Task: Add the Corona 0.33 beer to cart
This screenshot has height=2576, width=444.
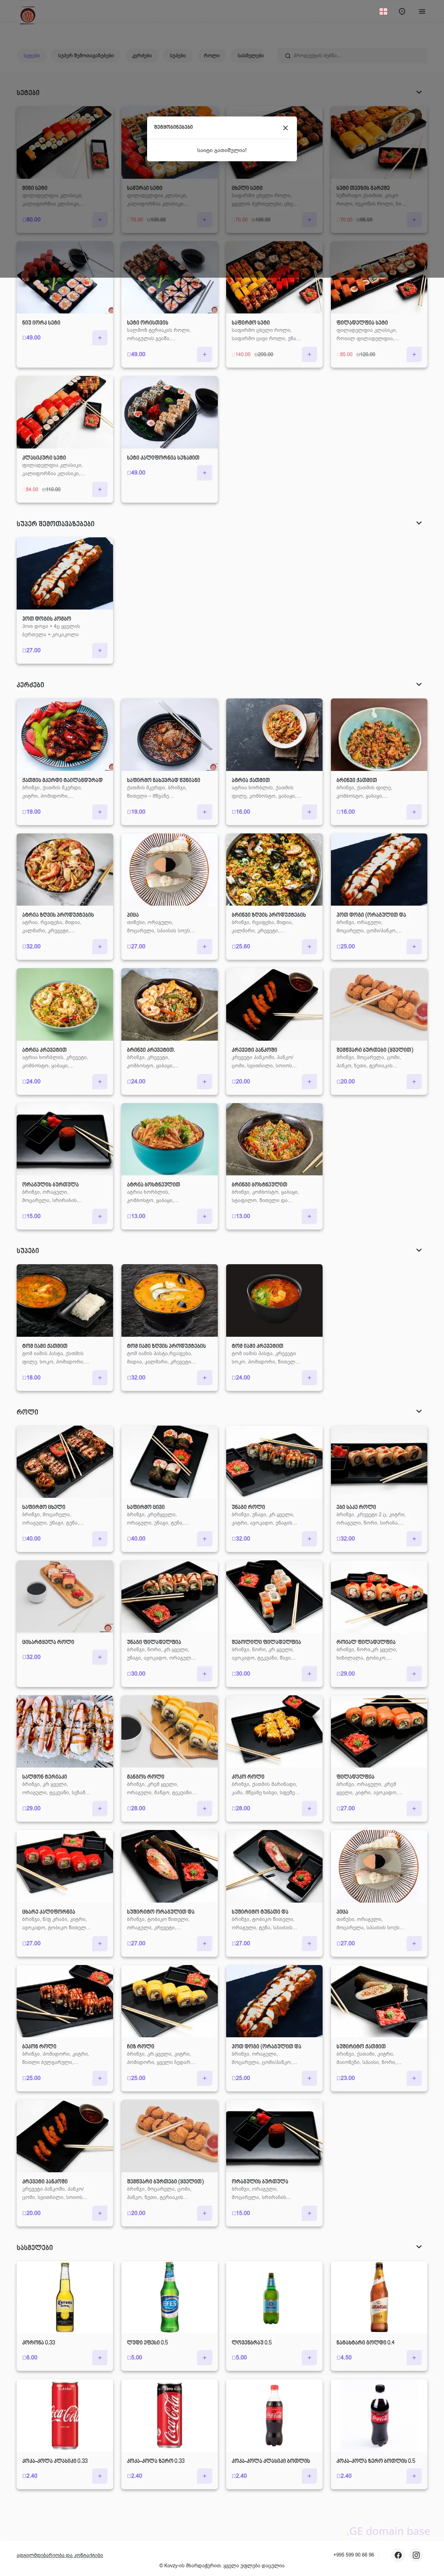Action: point(100,2357)
